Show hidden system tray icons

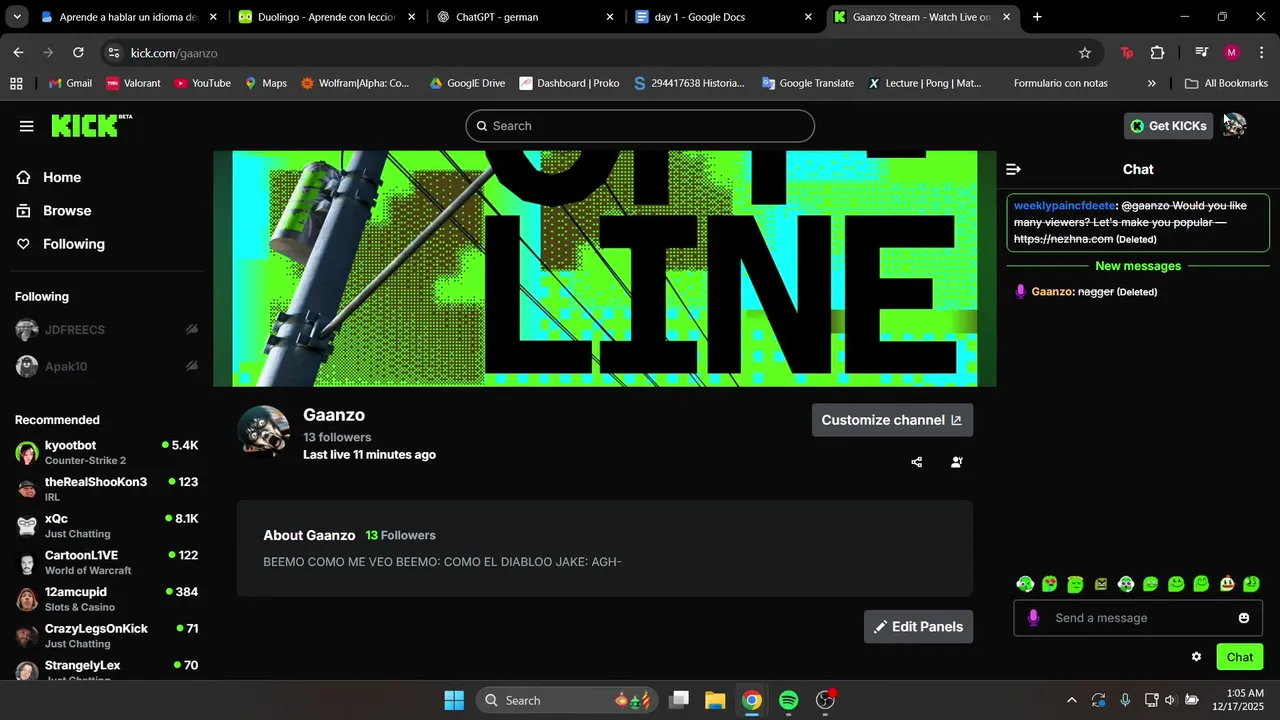(1072, 700)
